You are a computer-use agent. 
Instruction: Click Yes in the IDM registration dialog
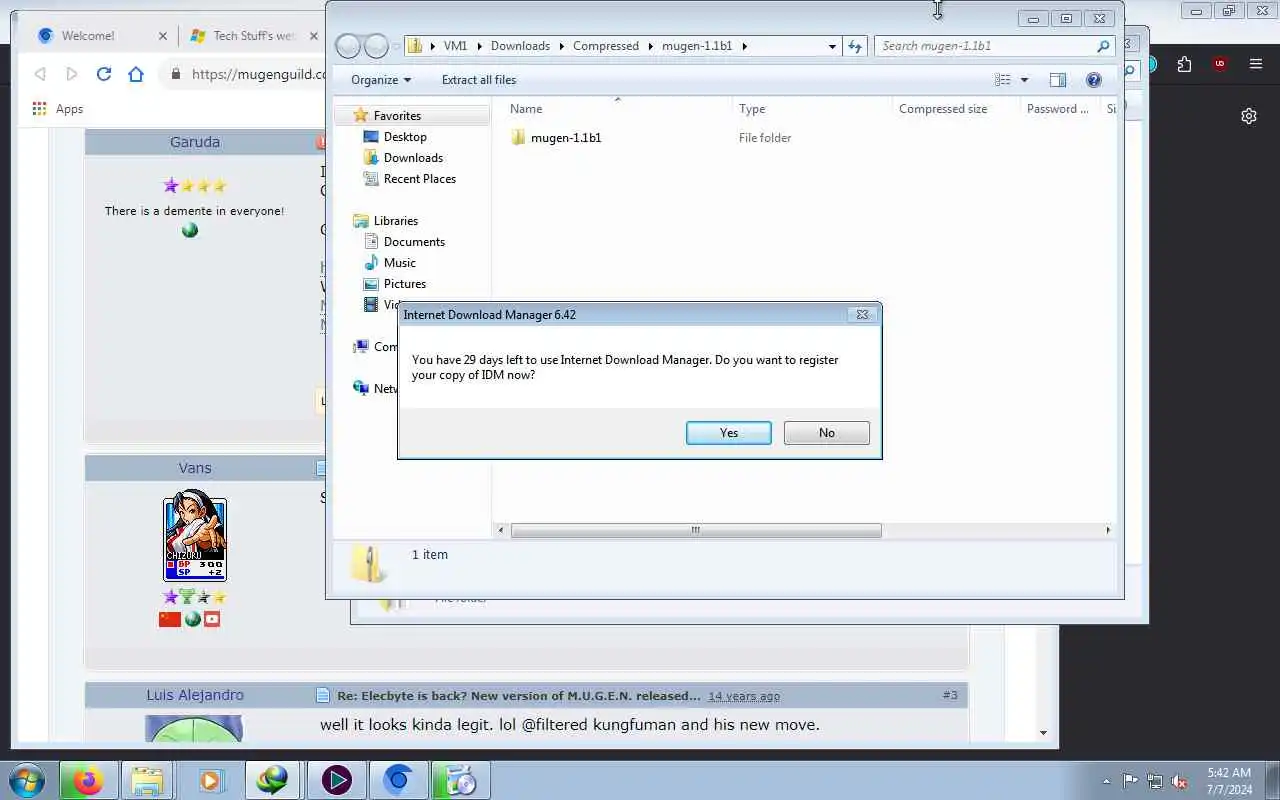coord(728,433)
